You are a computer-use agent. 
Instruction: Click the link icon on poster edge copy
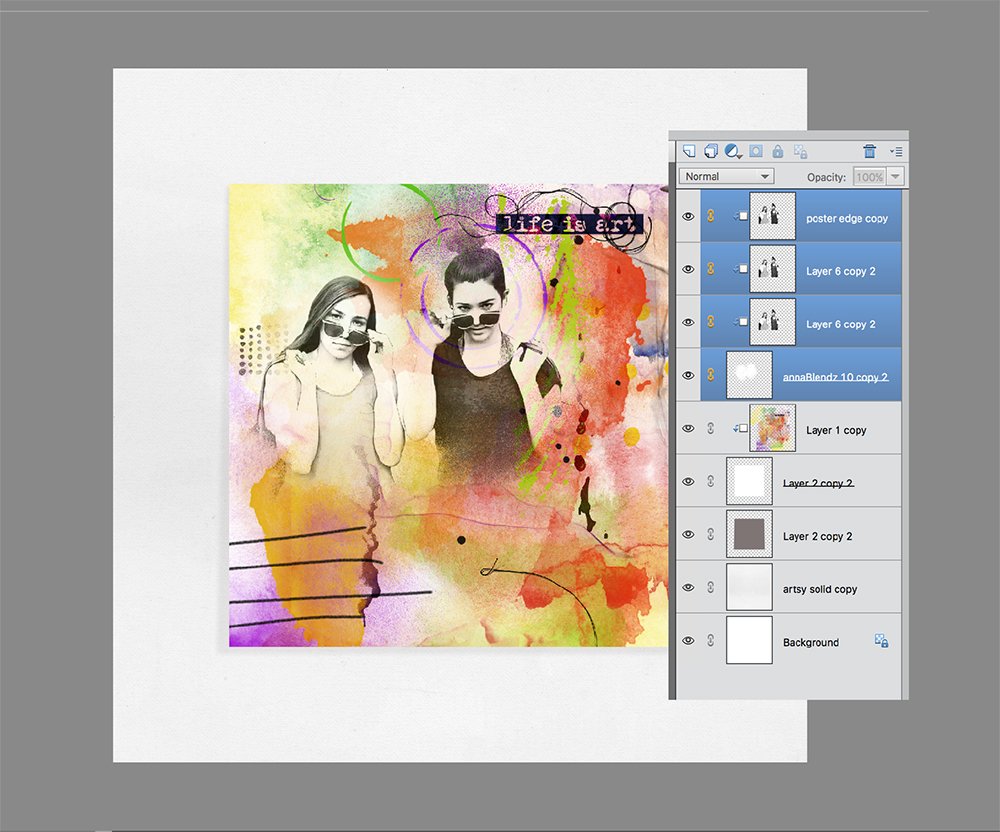(x=710, y=216)
